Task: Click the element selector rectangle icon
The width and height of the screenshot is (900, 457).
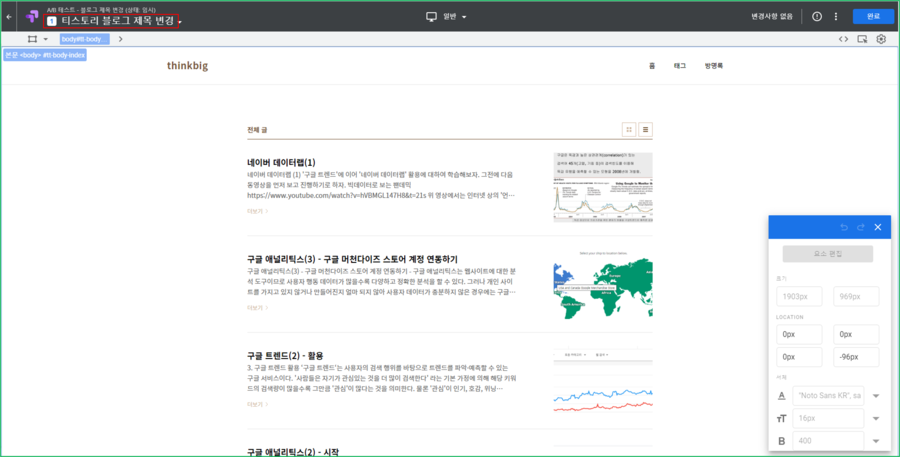Action: point(32,39)
